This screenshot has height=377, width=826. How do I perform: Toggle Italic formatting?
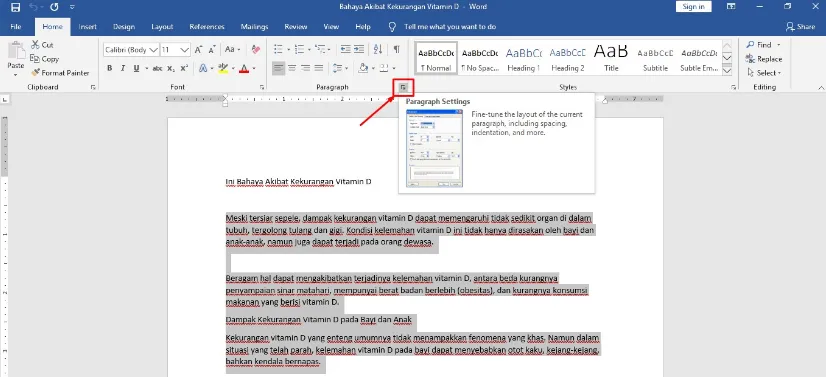click(123, 68)
